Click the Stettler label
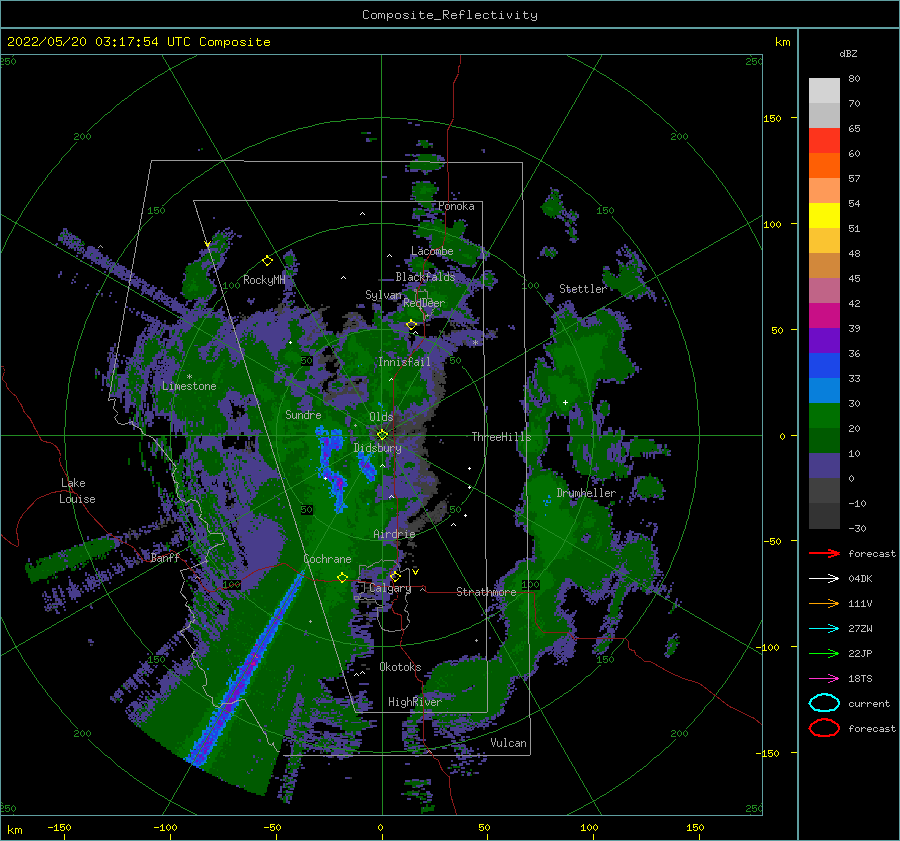 [583, 289]
